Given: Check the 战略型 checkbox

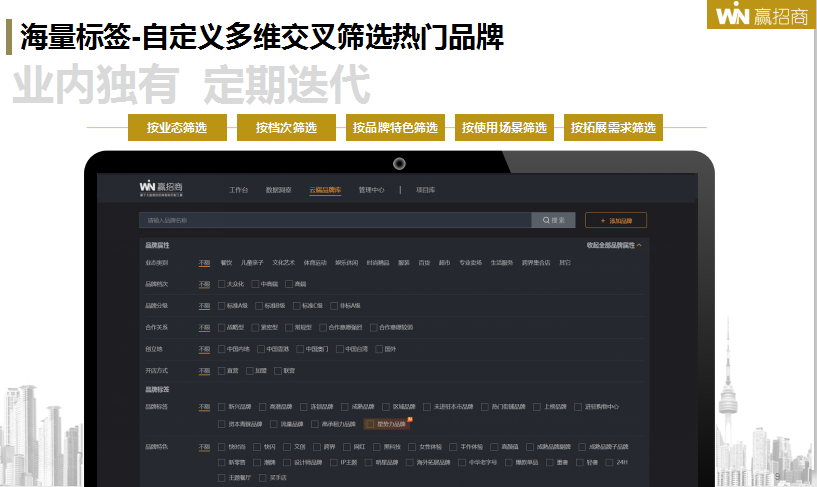Looking at the screenshot, I should coord(221,328).
